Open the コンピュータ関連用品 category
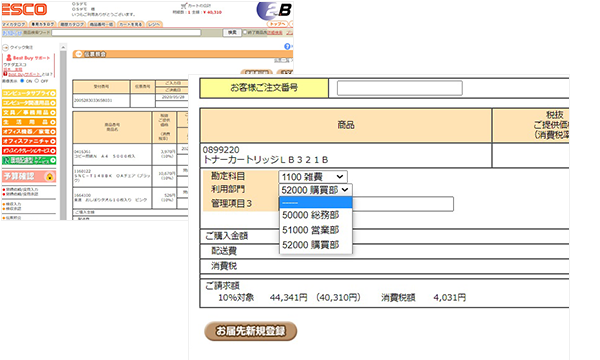 click(29, 103)
